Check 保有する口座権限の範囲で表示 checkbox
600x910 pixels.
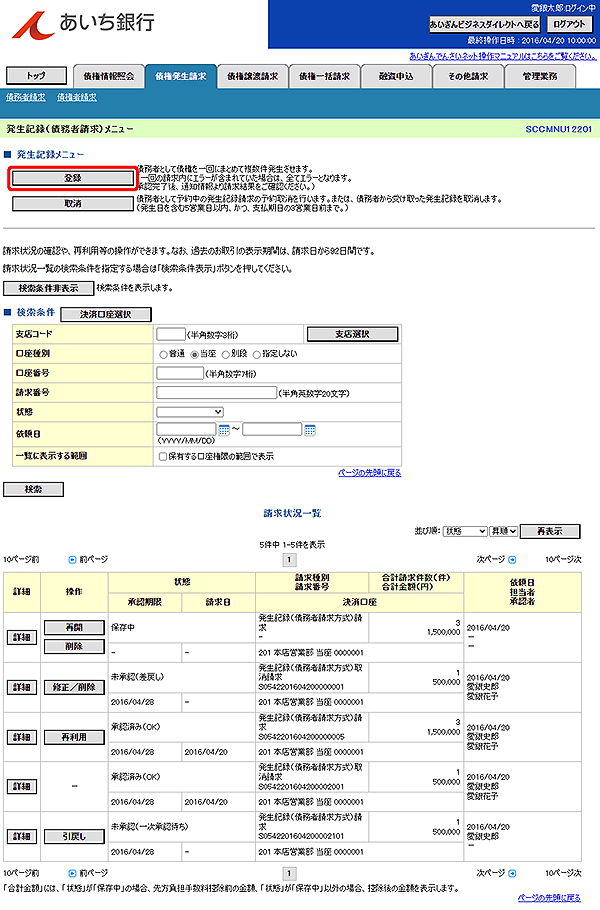tap(163, 457)
